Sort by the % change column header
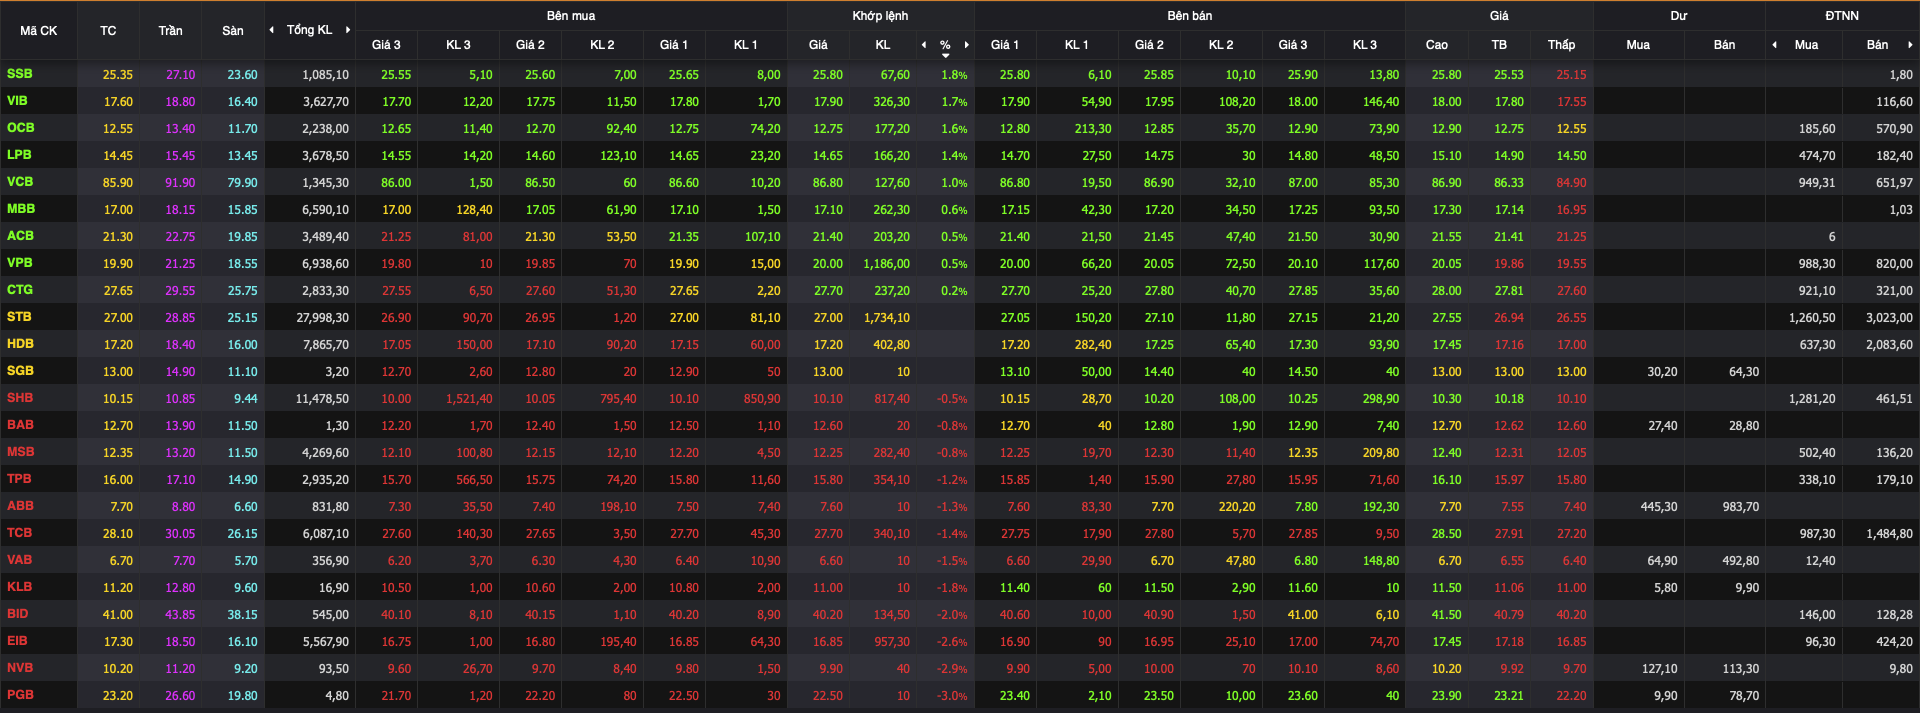The height and width of the screenshot is (713, 1920). coord(945,46)
